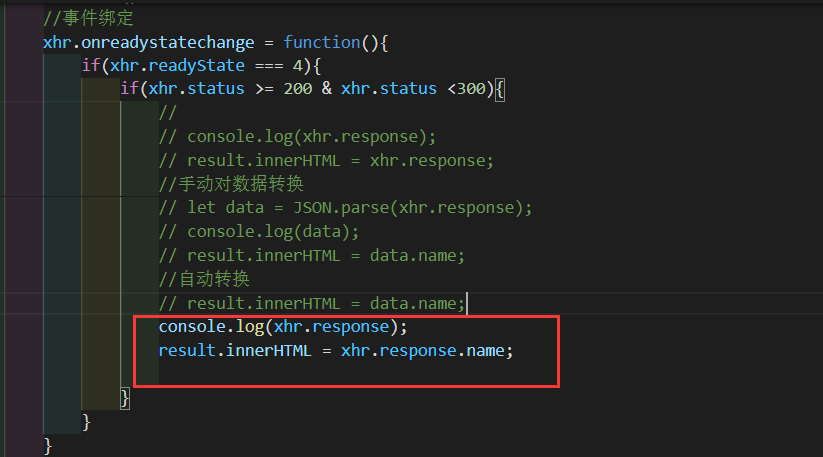Image resolution: width=823 pixels, height=457 pixels.
Task: Click the comment //手动对数据转换
Action: tap(231, 184)
